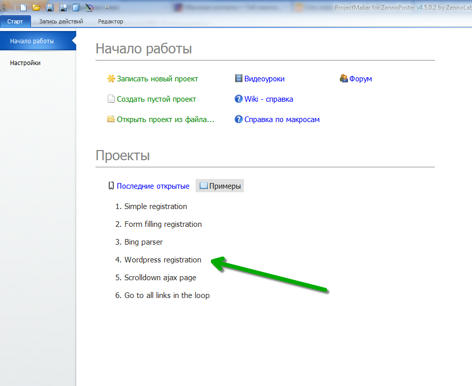
Task: Click the film icon beside Видеоуроки
Action: point(238,78)
